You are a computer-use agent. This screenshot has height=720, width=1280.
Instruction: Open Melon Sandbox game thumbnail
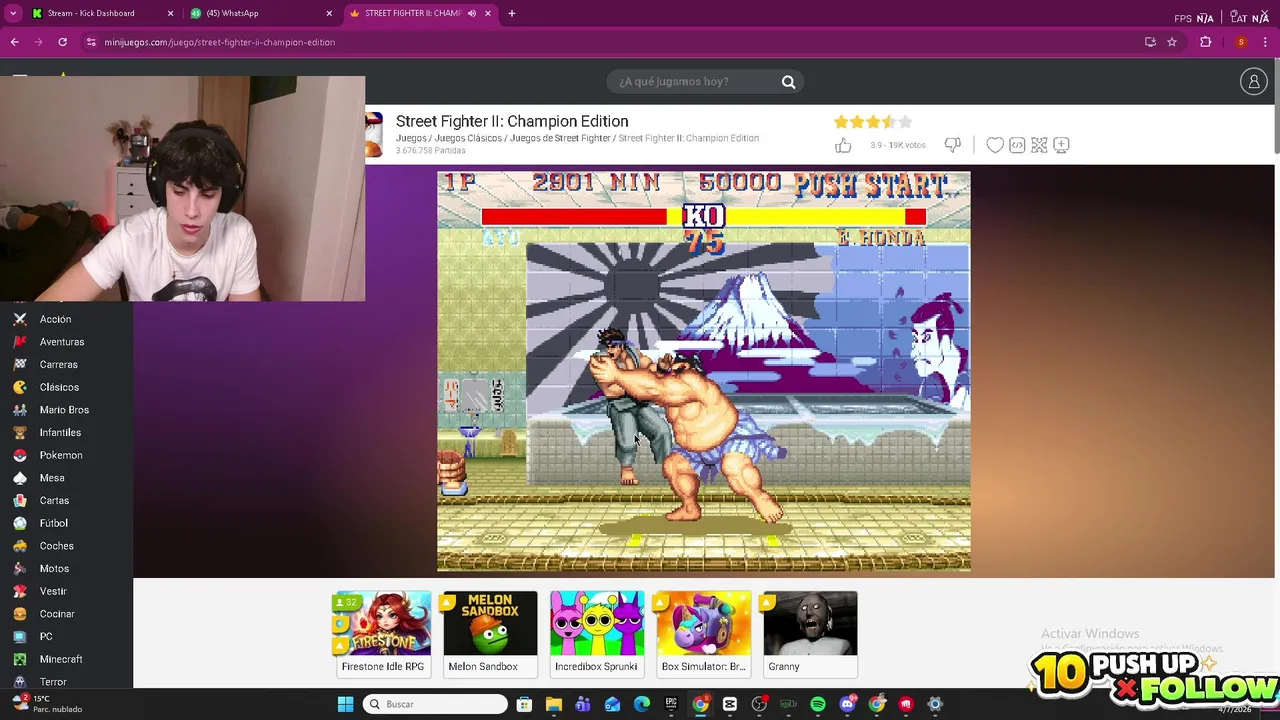490,633
